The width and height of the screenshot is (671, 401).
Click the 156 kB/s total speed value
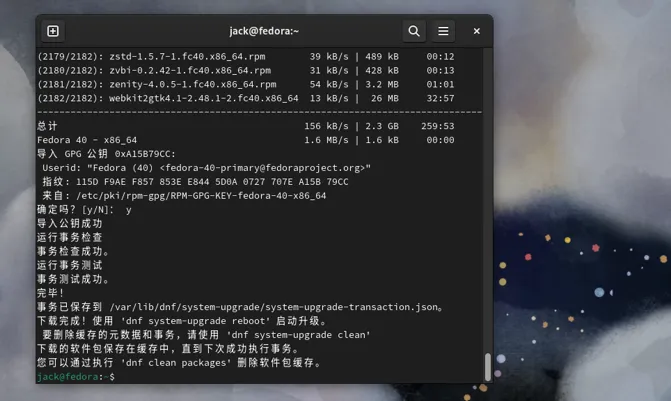pyautogui.click(x=326, y=126)
